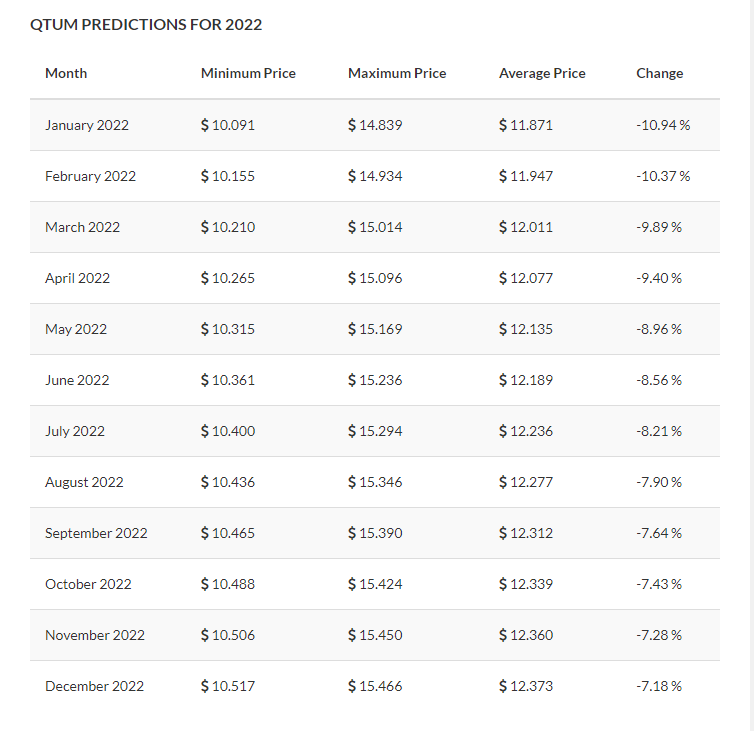
Task: Click April 2022 average price $12.077
Action: point(526,278)
